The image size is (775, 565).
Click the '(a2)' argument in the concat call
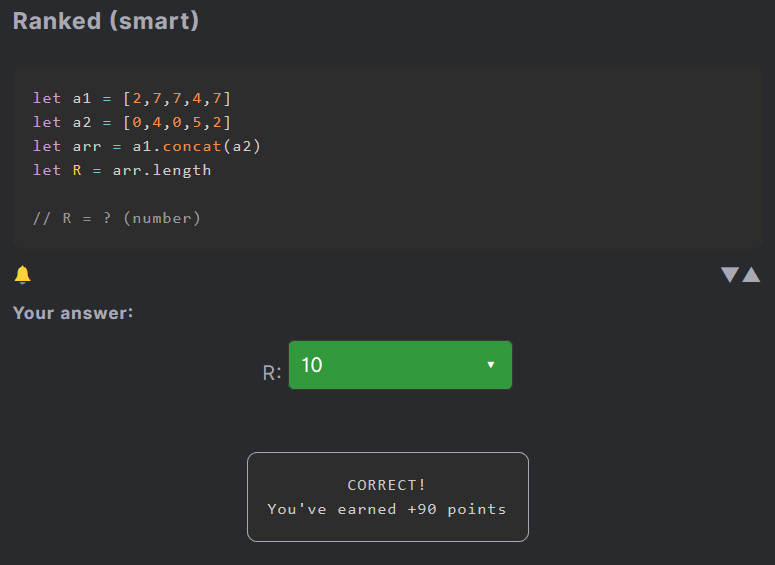242,146
